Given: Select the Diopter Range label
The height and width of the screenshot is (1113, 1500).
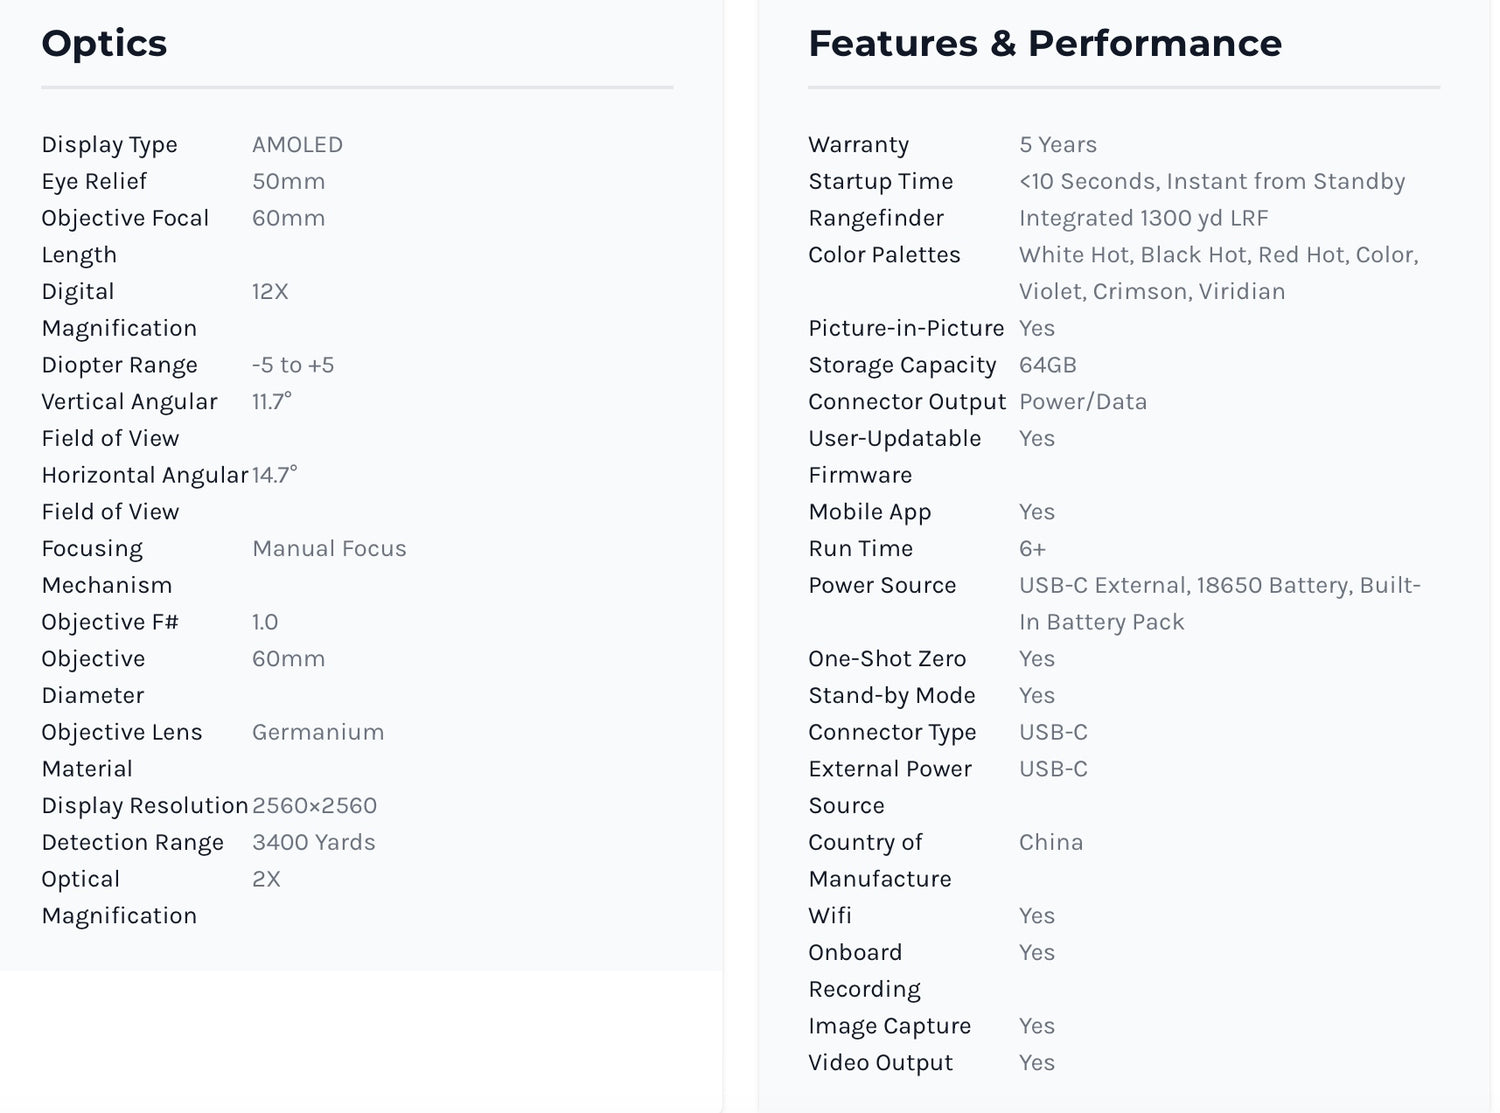Looking at the screenshot, I should click(x=120, y=365).
